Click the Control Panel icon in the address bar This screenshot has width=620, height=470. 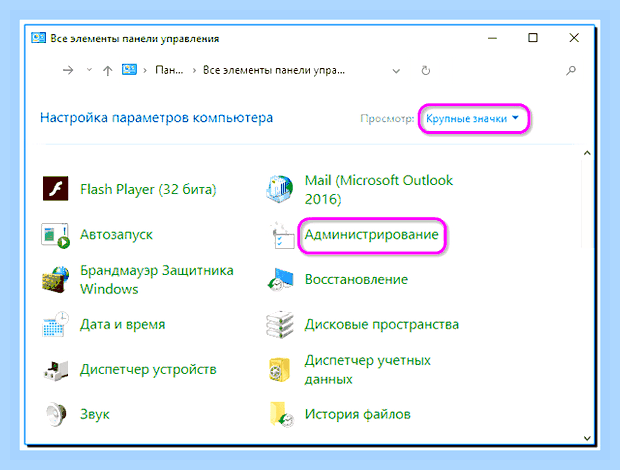pos(129,70)
